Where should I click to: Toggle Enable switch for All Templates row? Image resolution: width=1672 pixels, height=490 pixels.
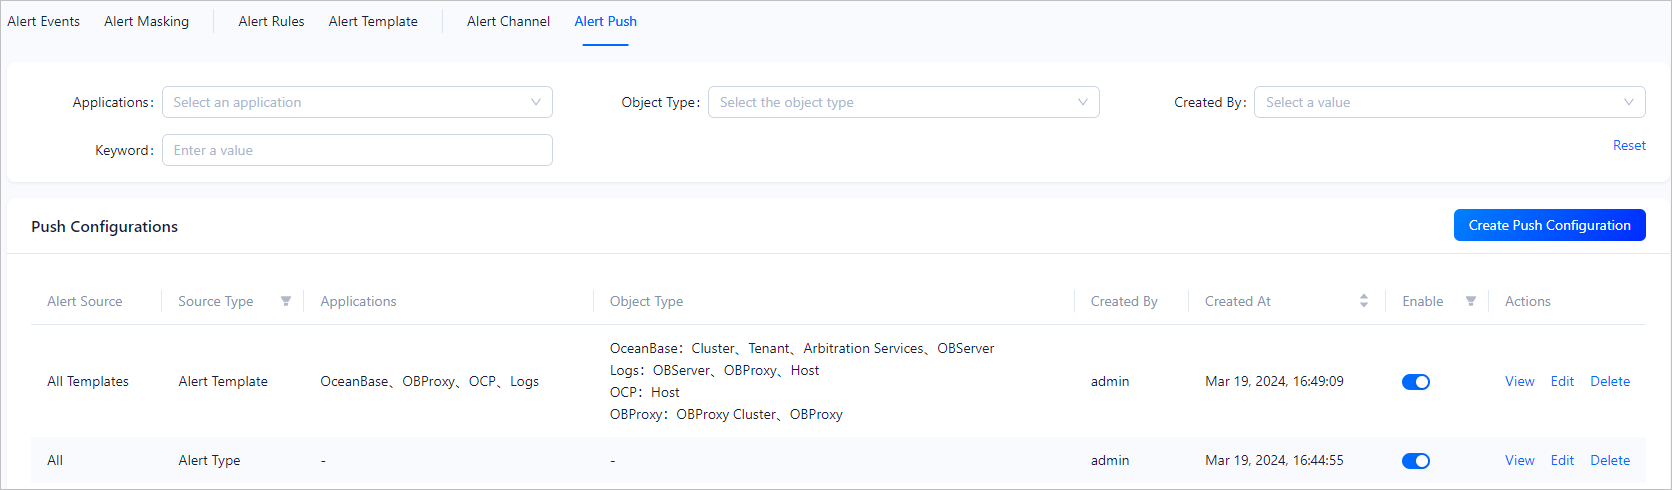(x=1415, y=382)
